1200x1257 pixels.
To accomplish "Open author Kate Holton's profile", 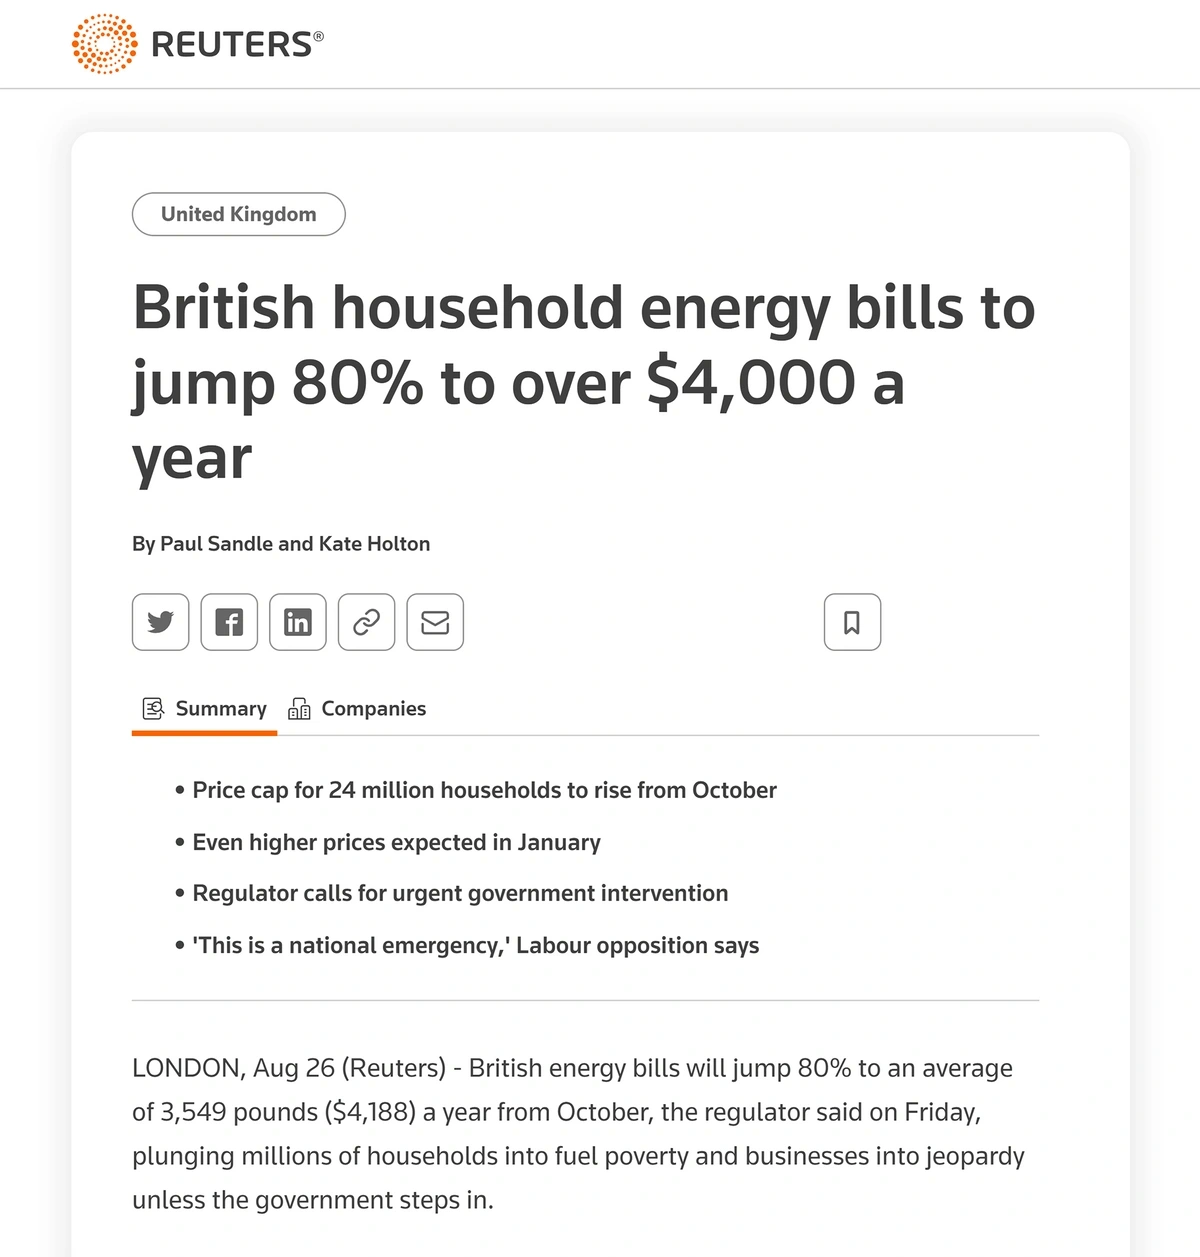I will (374, 544).
